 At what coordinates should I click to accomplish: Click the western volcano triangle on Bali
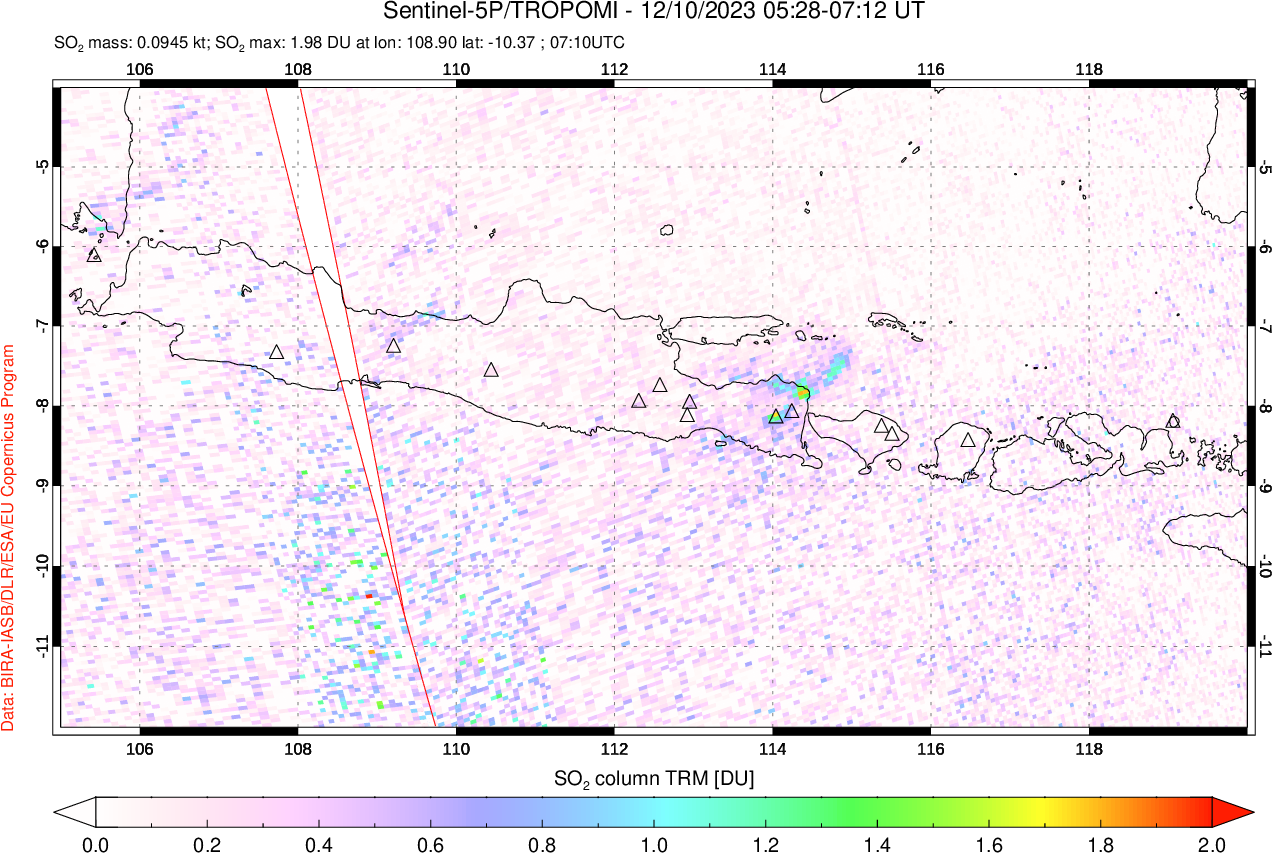pyautogui.click(x=881, y=426)
